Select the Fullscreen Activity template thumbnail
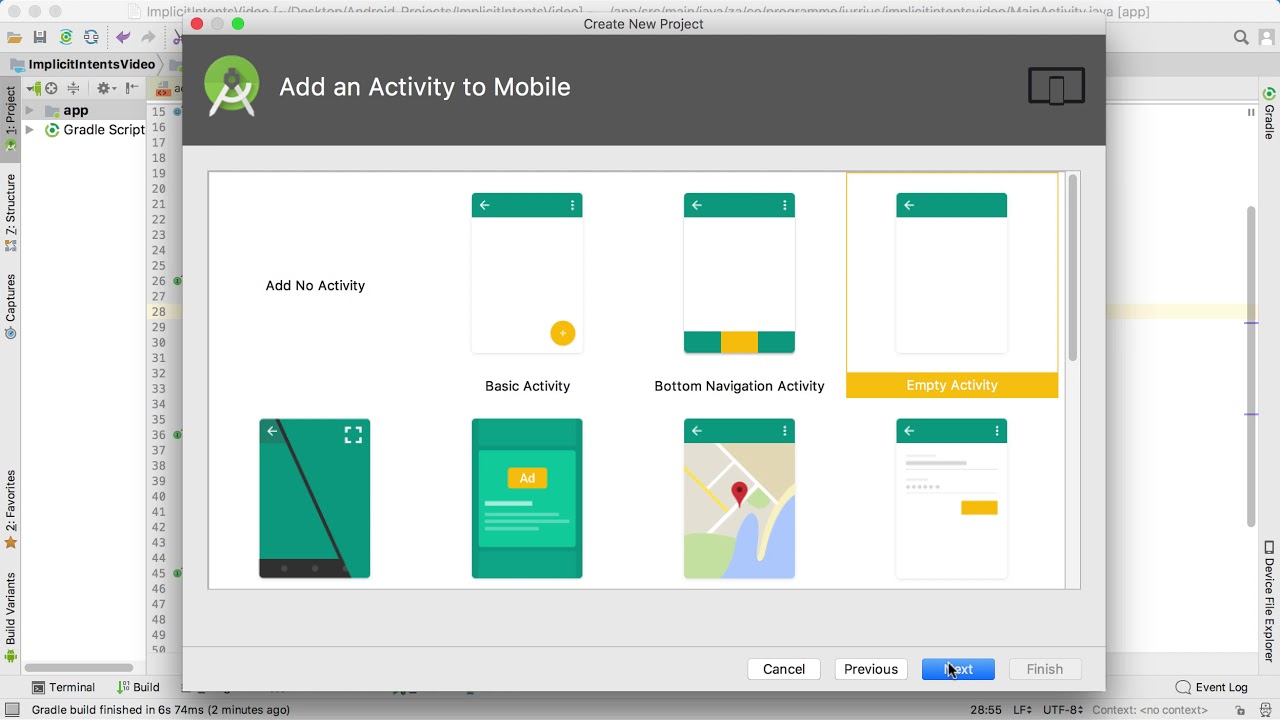1280x720 pixels. [315, 498]
